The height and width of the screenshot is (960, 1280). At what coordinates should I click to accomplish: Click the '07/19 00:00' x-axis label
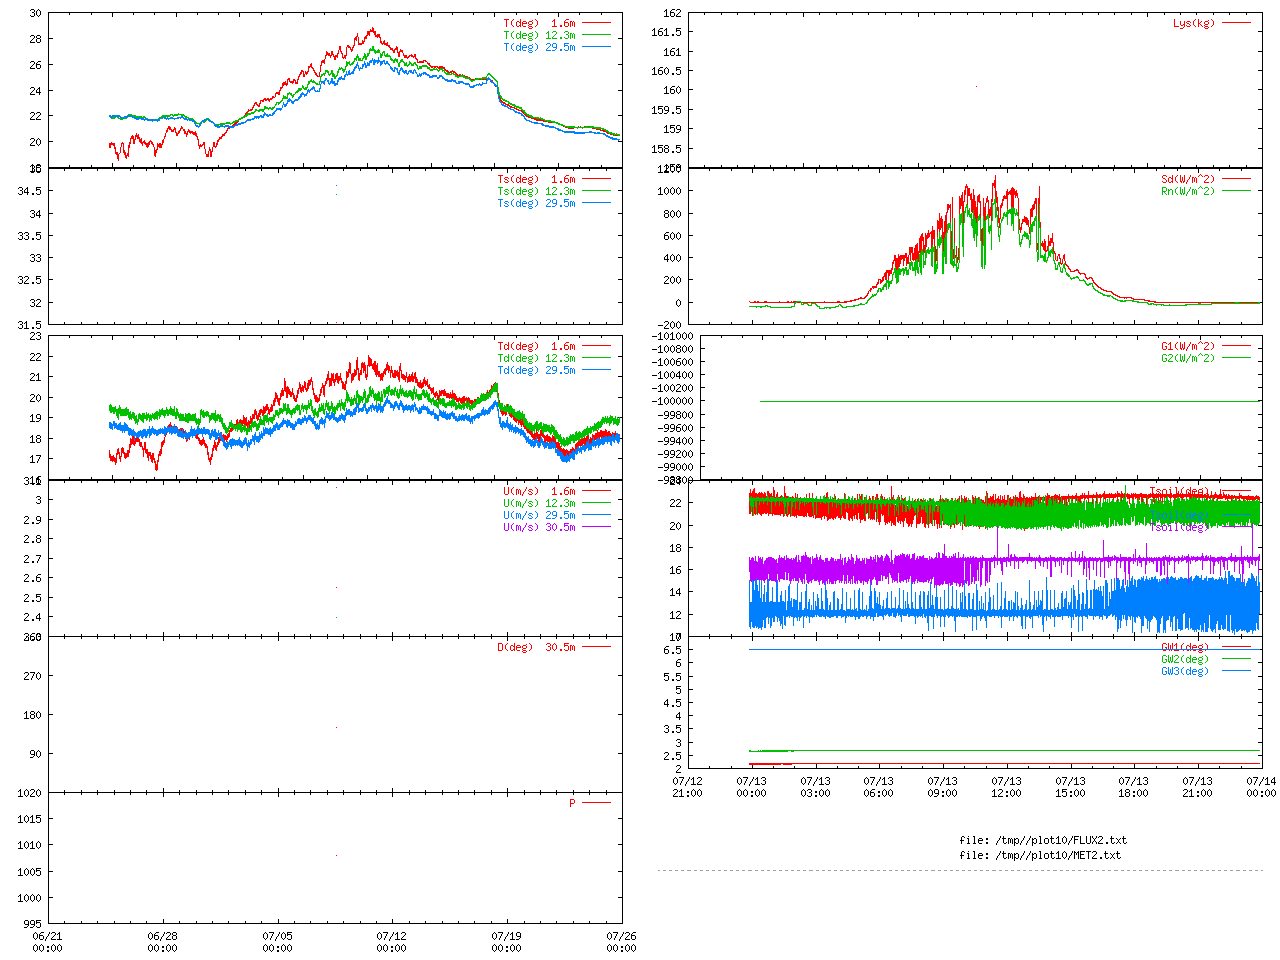[506, 942]
